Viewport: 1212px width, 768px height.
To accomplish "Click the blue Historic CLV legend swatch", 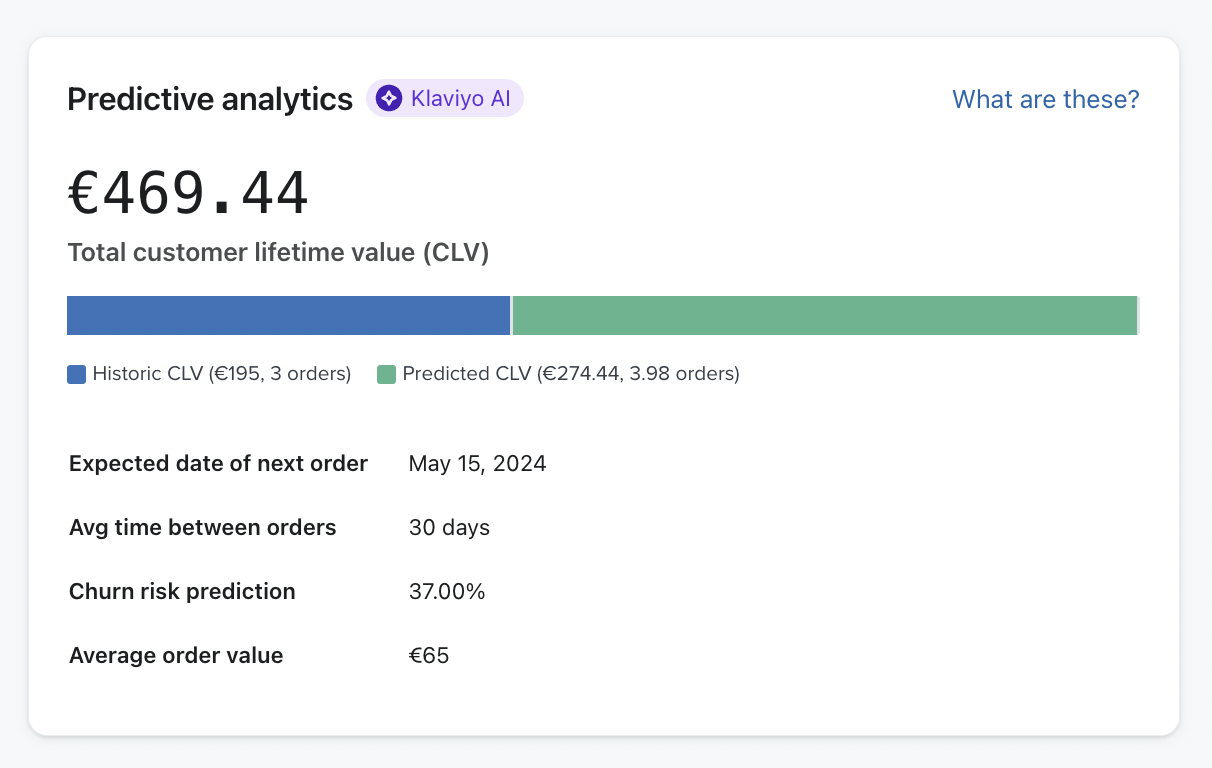I will (x=77, y=375).
